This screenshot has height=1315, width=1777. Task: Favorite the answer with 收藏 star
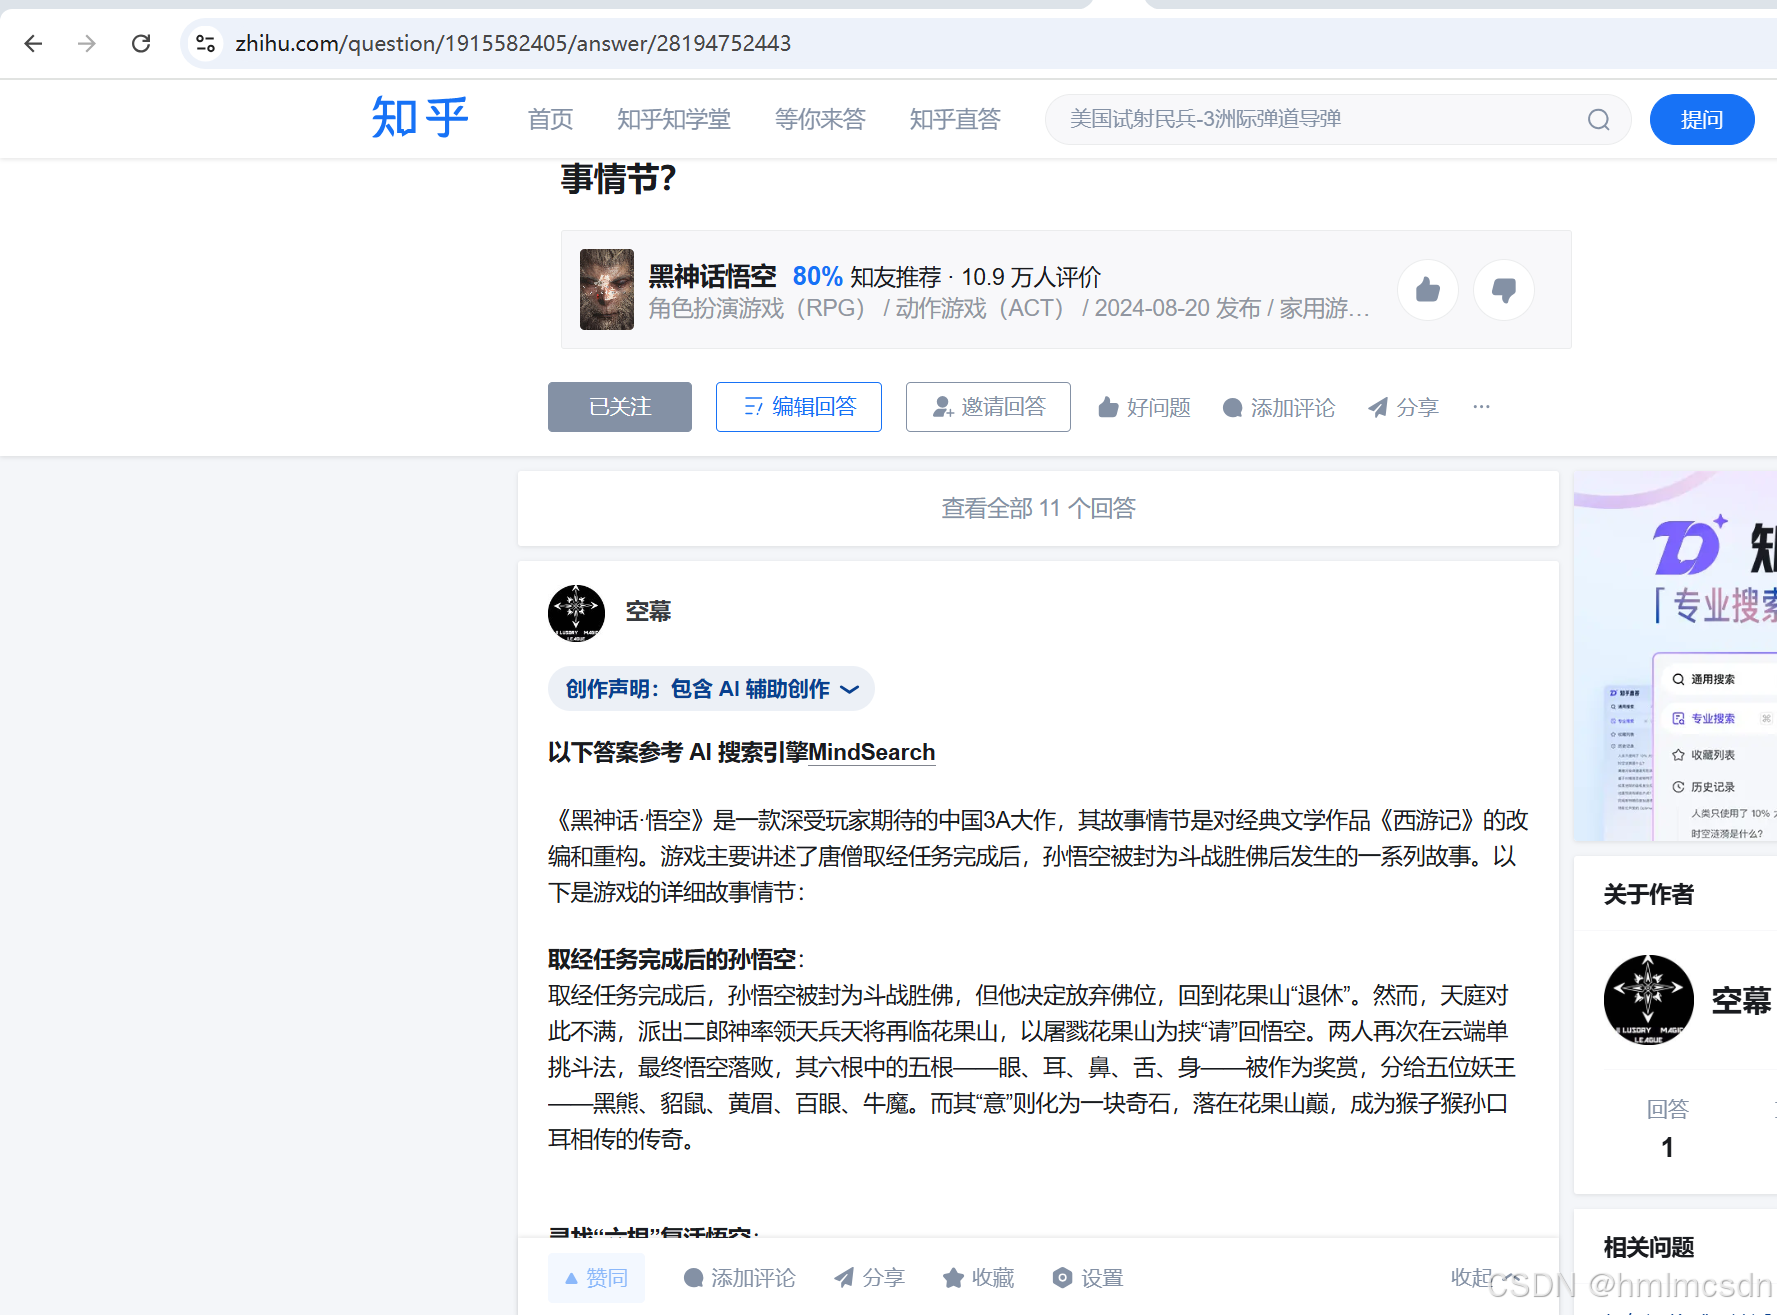[978, 1278]
